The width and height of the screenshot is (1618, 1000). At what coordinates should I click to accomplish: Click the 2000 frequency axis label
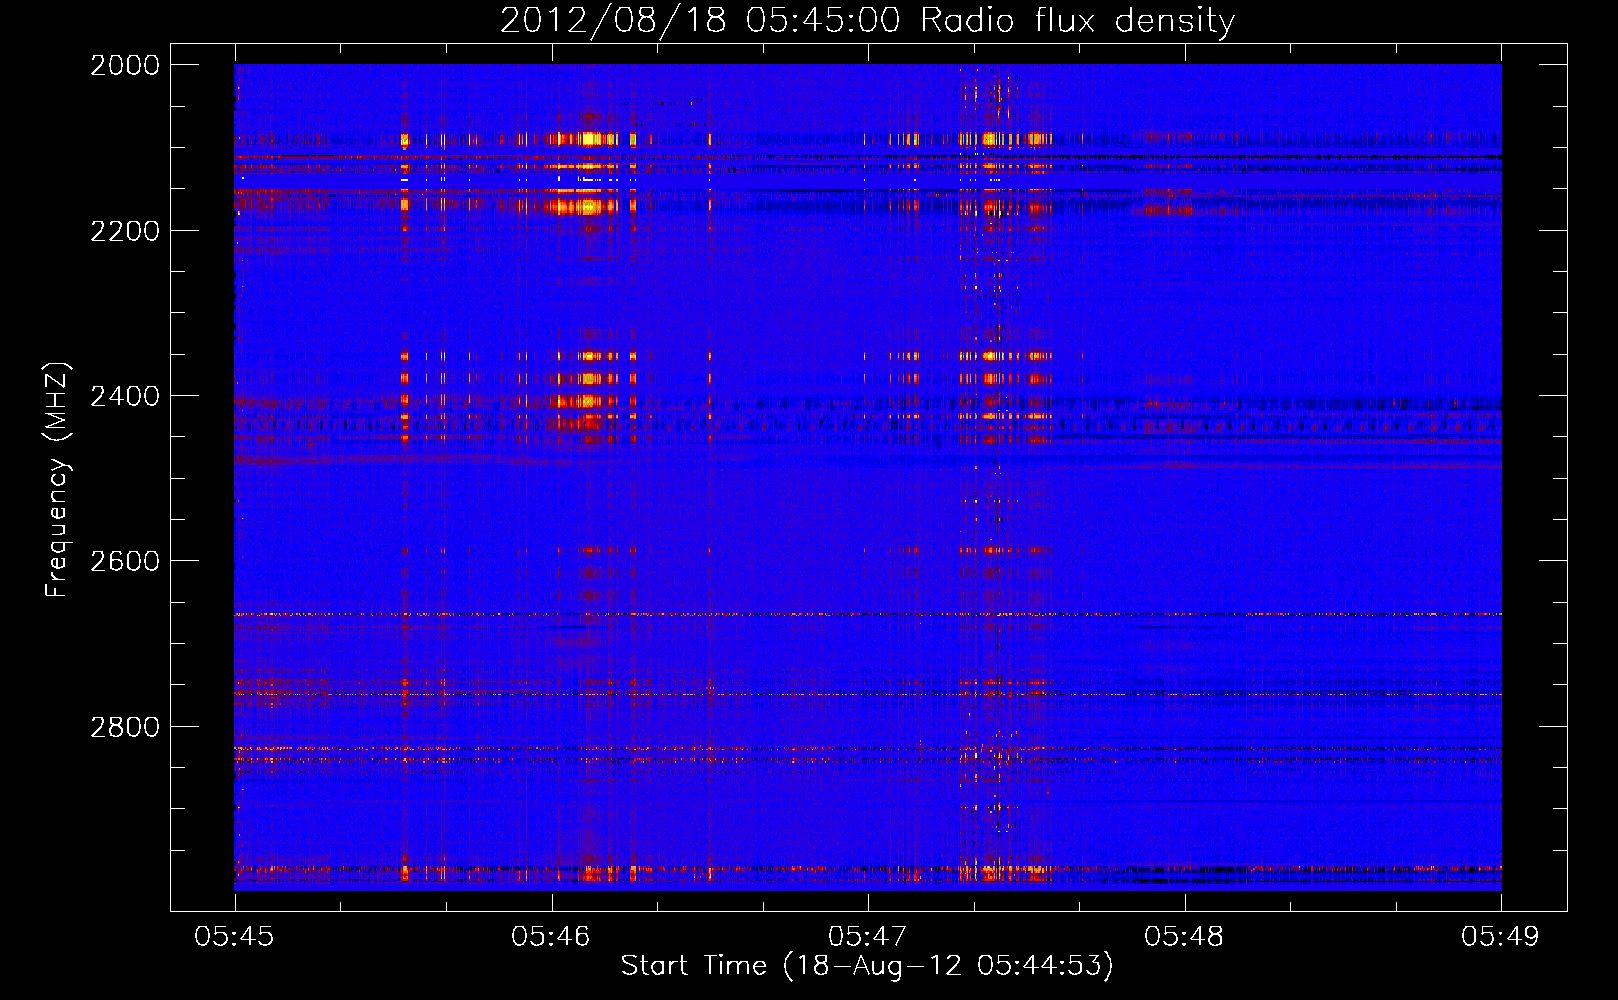pyautogui.click(x=125, y=65)
